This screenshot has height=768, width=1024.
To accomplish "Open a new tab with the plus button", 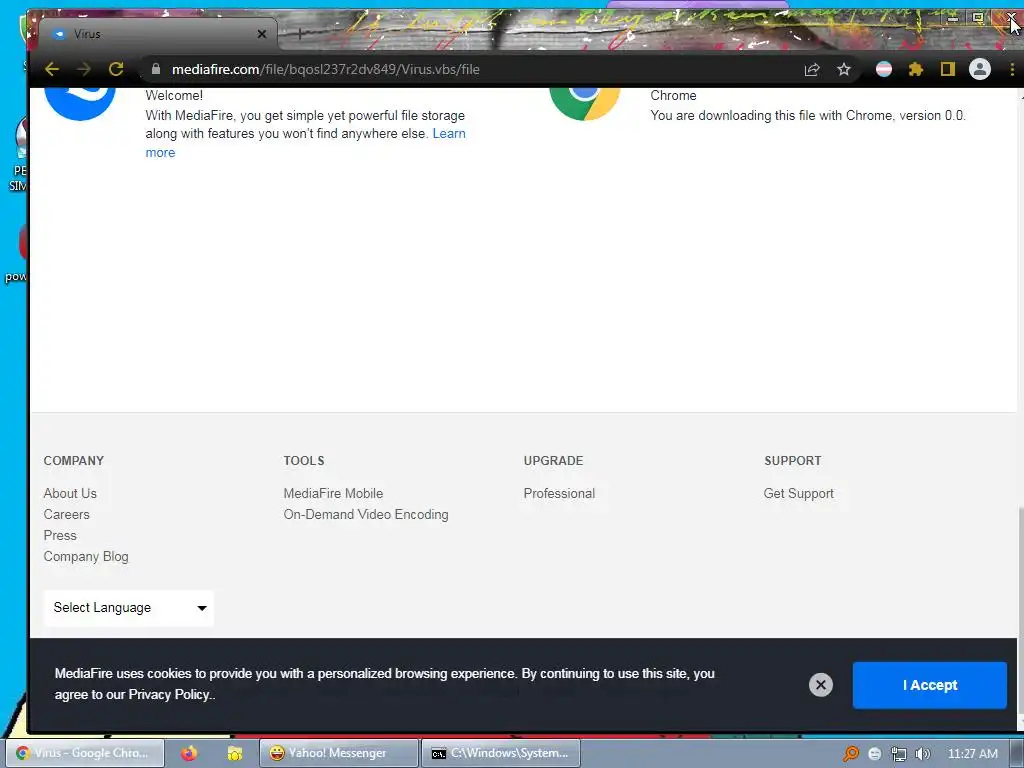I will coord(299,34).
